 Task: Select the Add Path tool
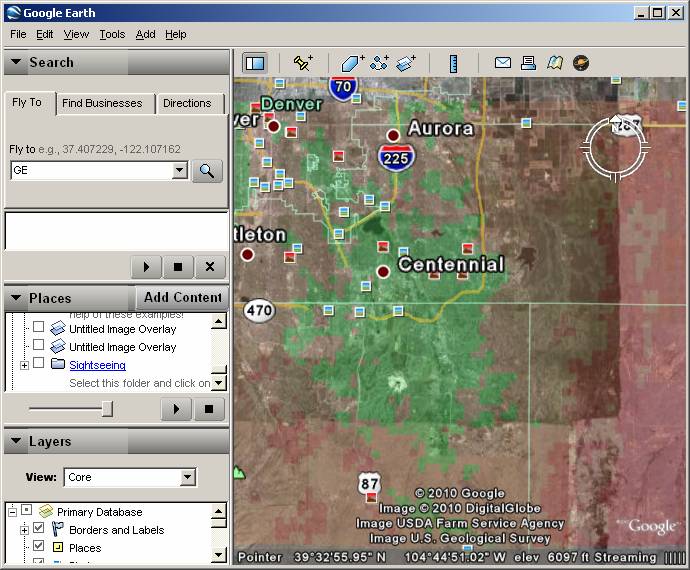[x=379, y=63]
